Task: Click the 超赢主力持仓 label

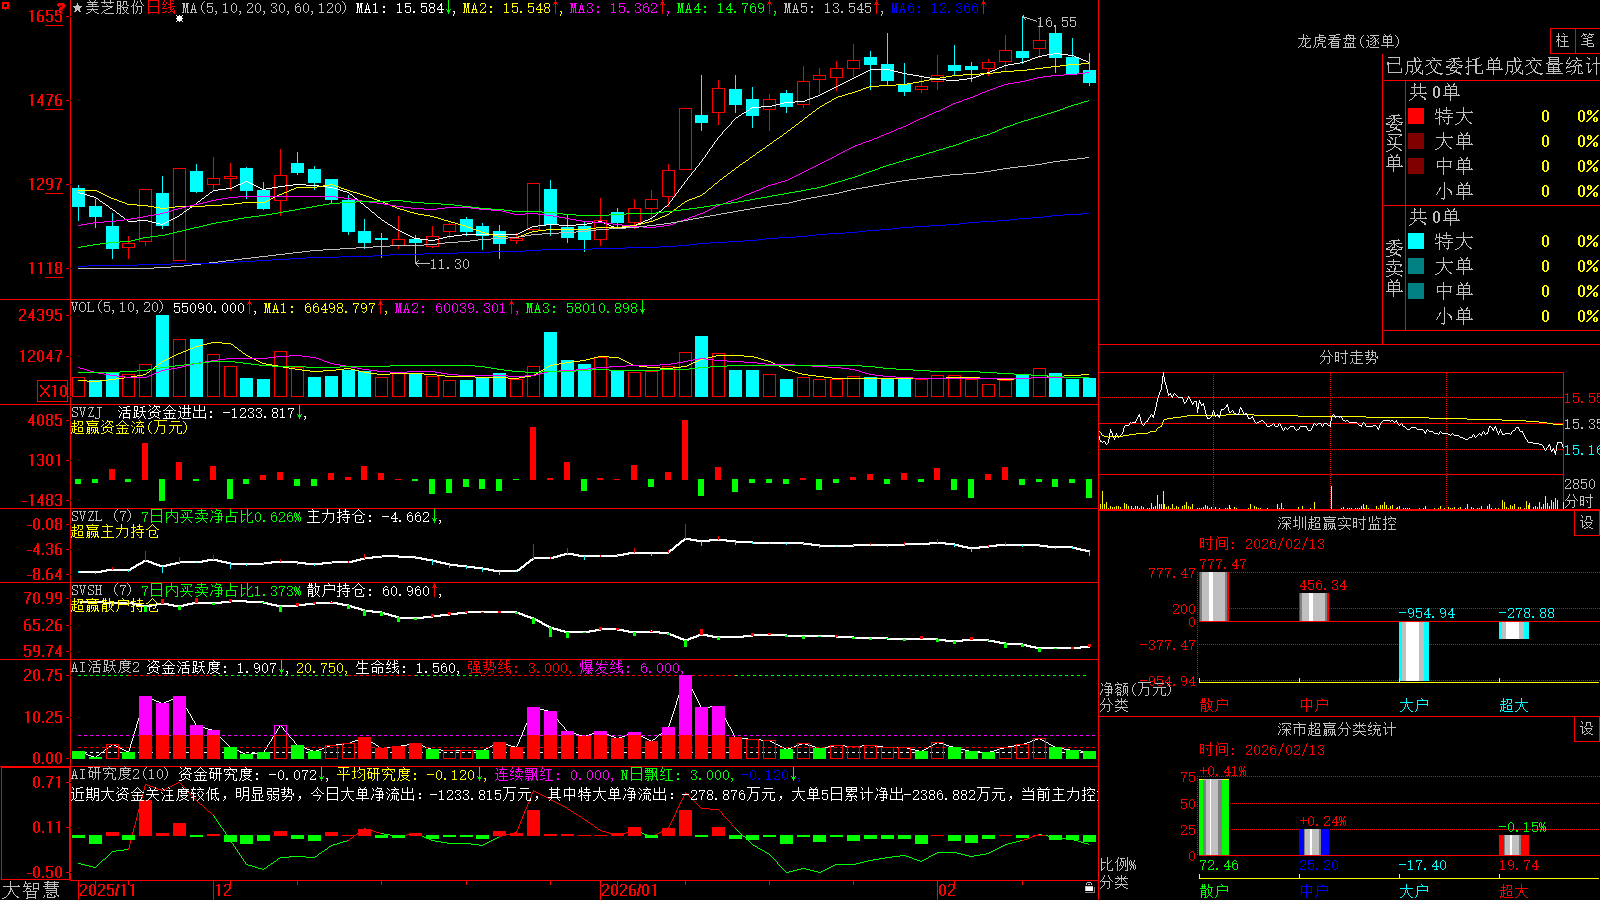Action: click(x=115, y=531)
